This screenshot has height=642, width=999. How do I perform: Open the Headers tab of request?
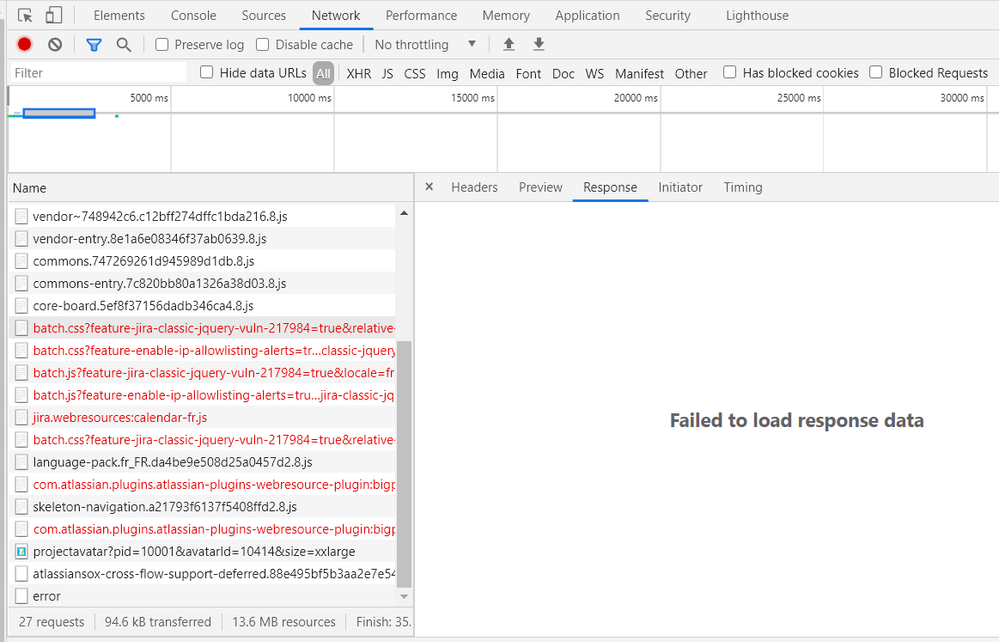pyautogui.click(x=474, y=188)
